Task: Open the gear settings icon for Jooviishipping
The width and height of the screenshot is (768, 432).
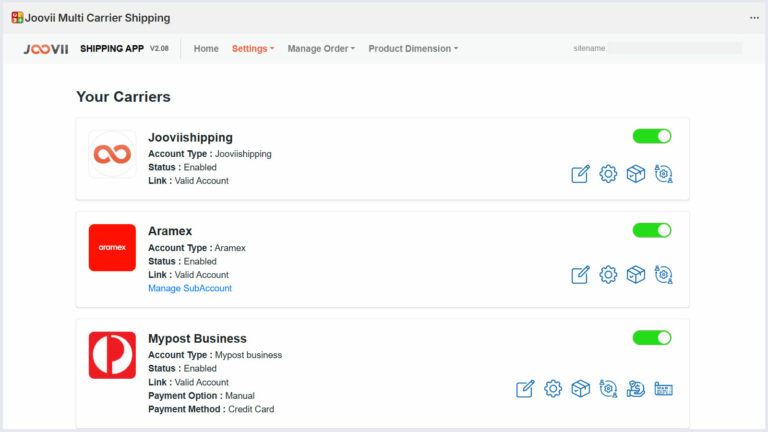Action: coord(608,174)
